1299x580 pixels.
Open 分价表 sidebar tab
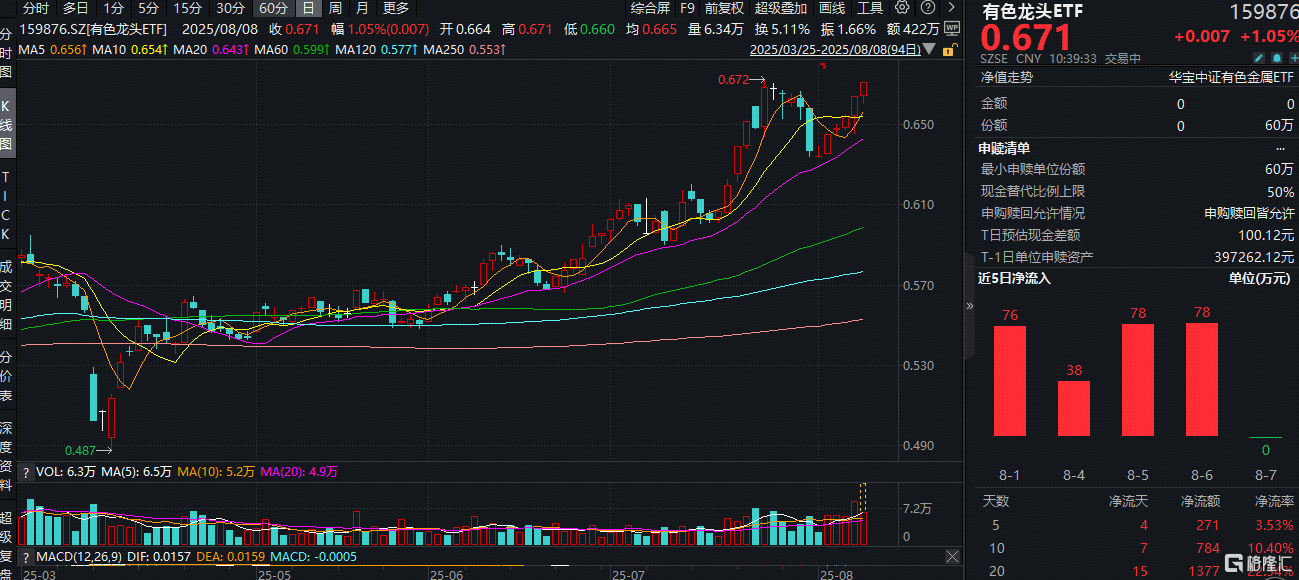tap(7, 377)
